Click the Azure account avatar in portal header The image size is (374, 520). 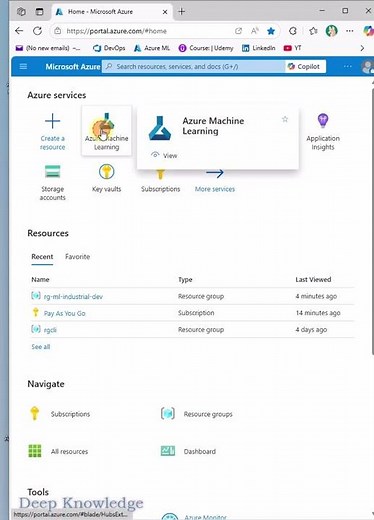[367, 67]
